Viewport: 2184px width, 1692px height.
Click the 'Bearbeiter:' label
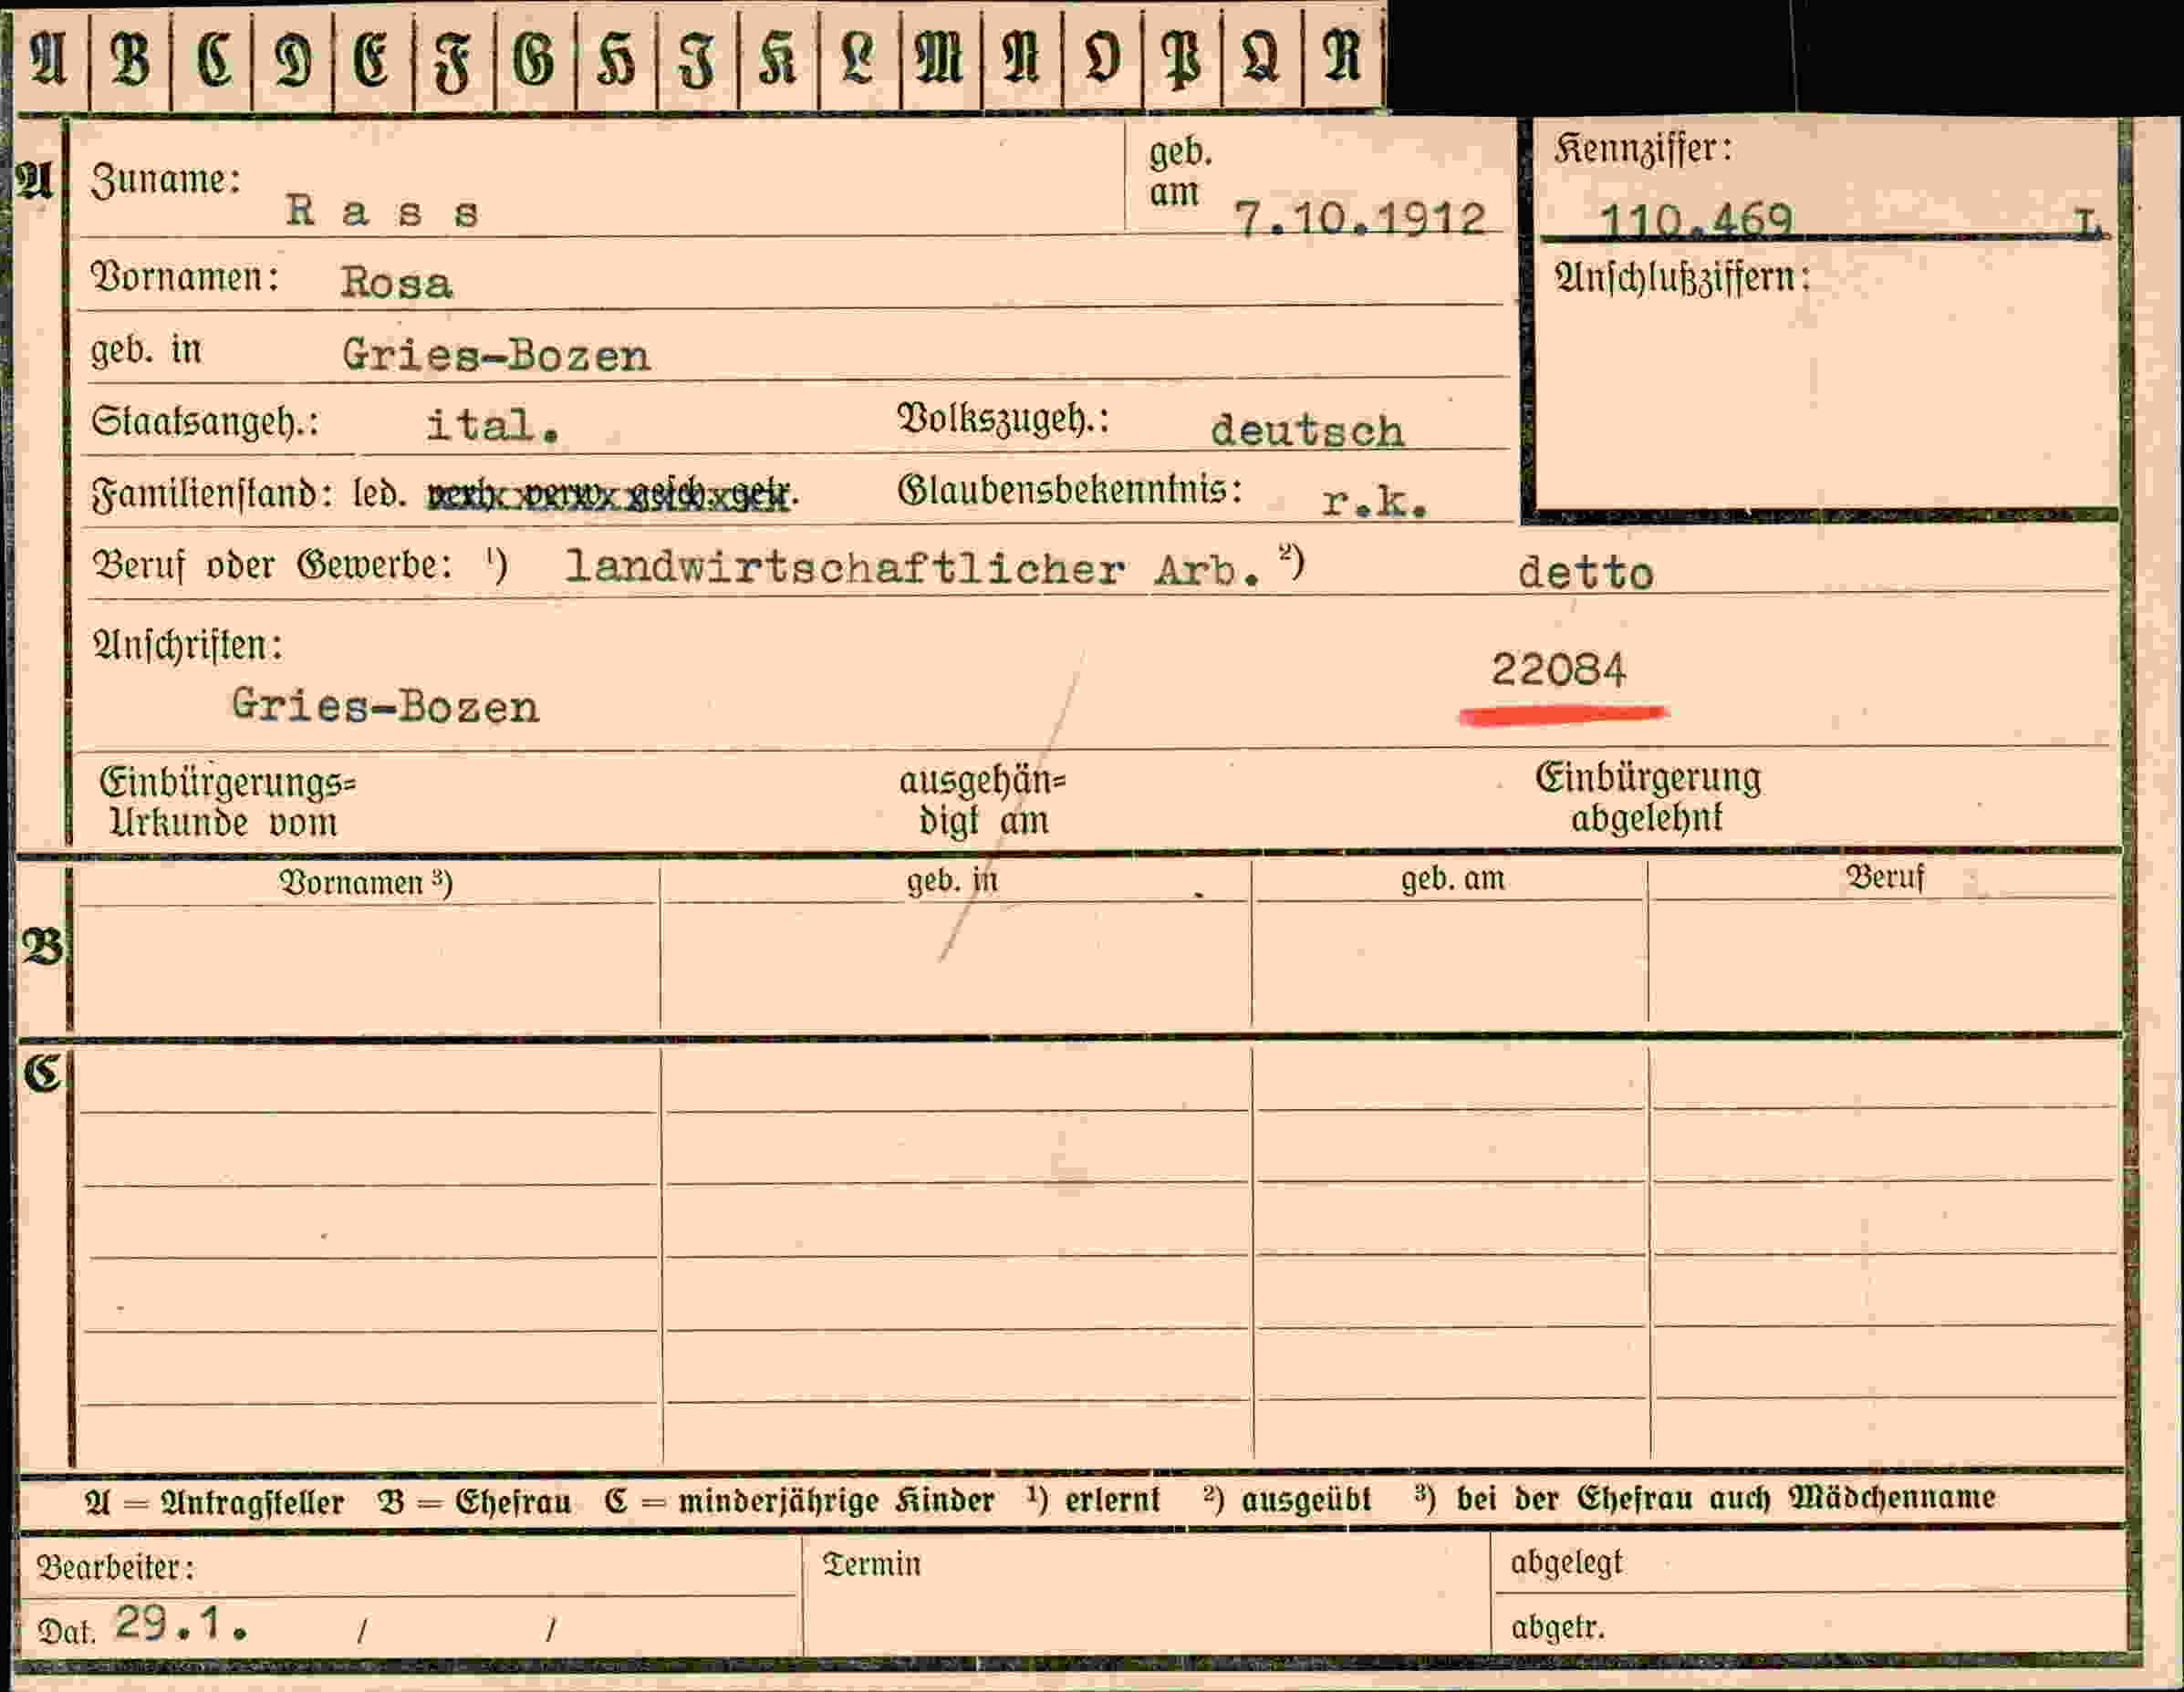(115, 1567)
